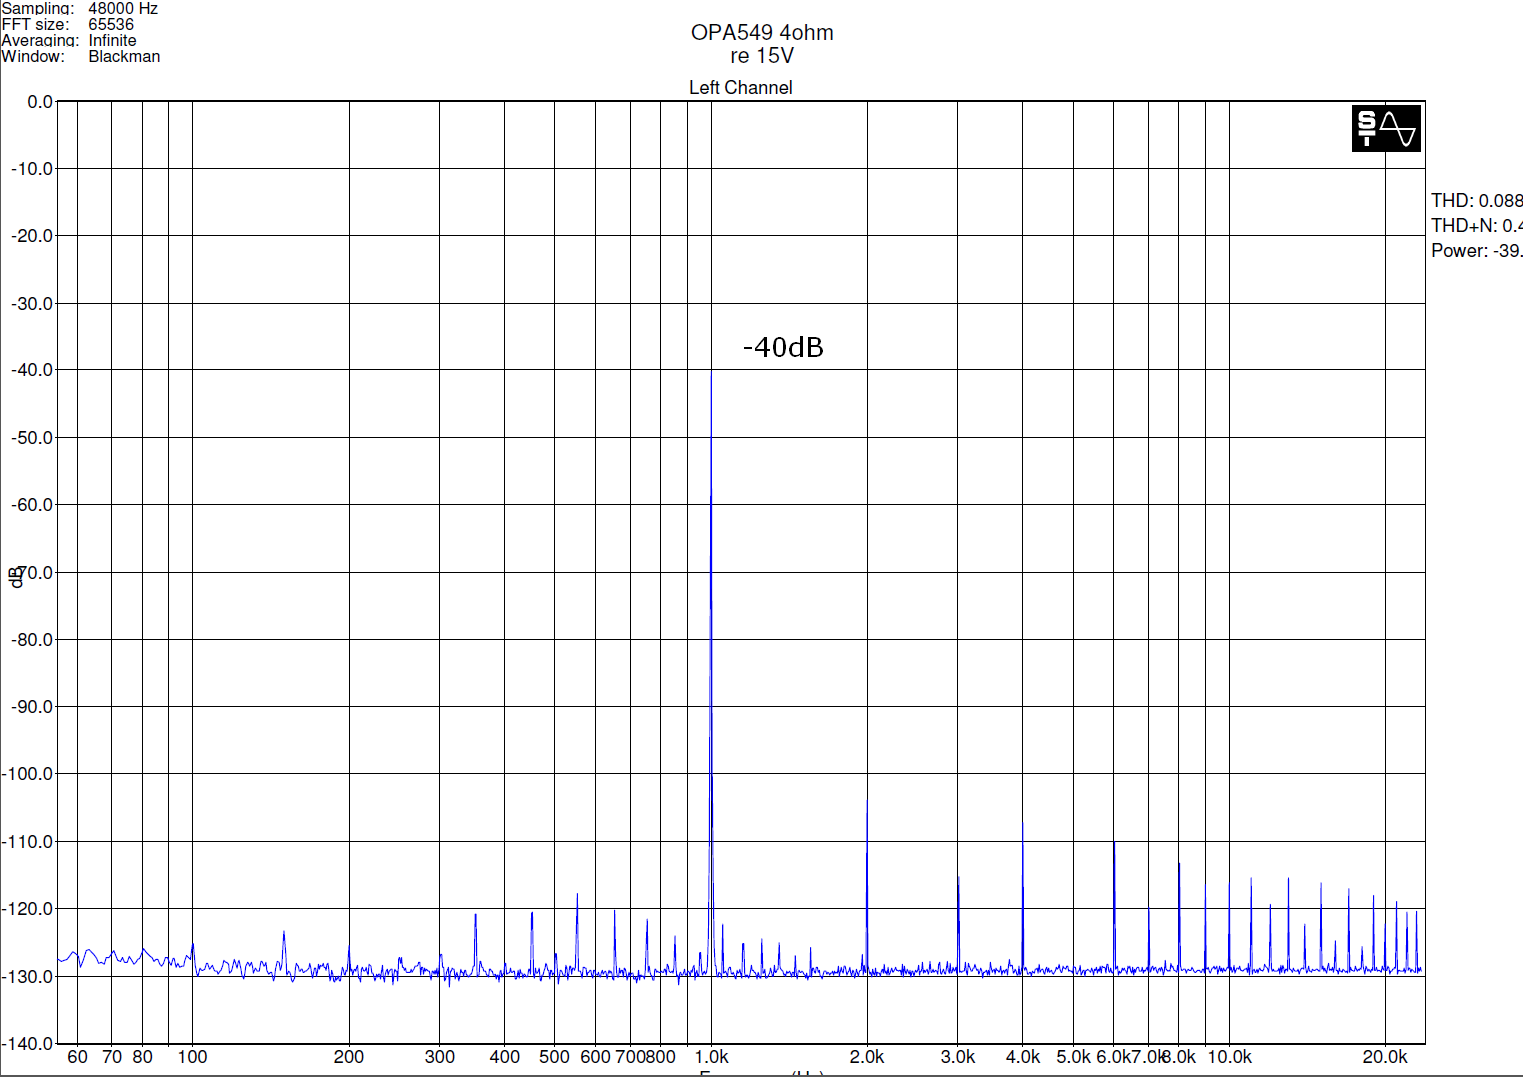Click the 'Power: -39.' readout
Image resolution: width=1523 pixels, height=1077 pixels.
pos(1476,250)
